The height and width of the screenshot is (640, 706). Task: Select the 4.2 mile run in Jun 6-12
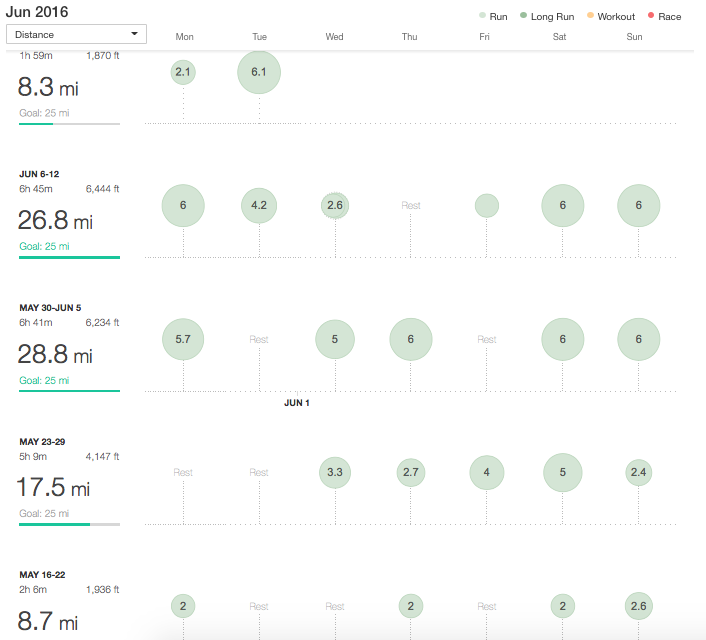(259, 206)
